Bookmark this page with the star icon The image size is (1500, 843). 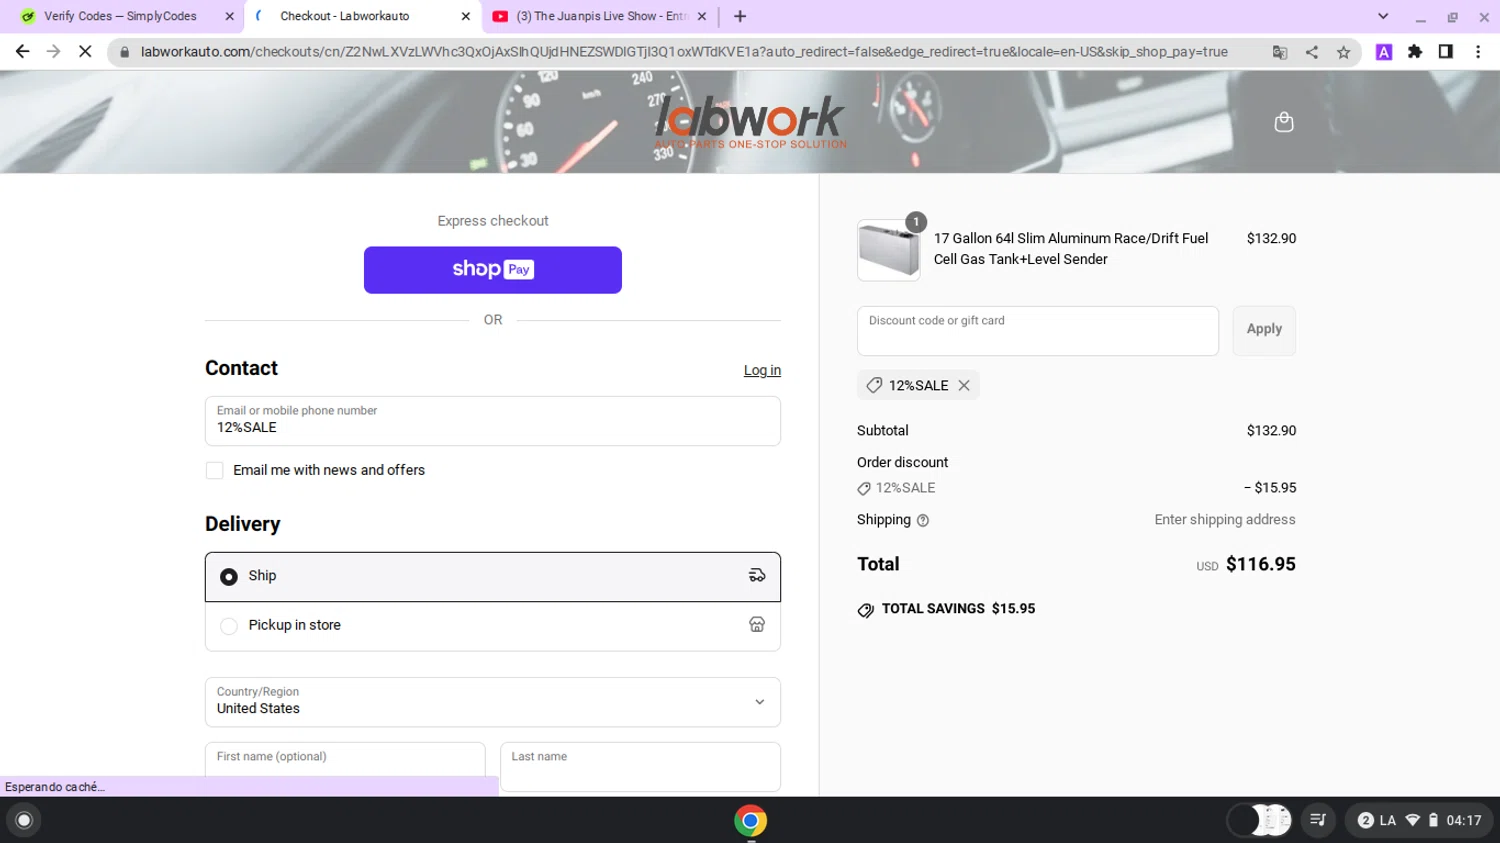pyautogui.click(x=1343, y=52)
